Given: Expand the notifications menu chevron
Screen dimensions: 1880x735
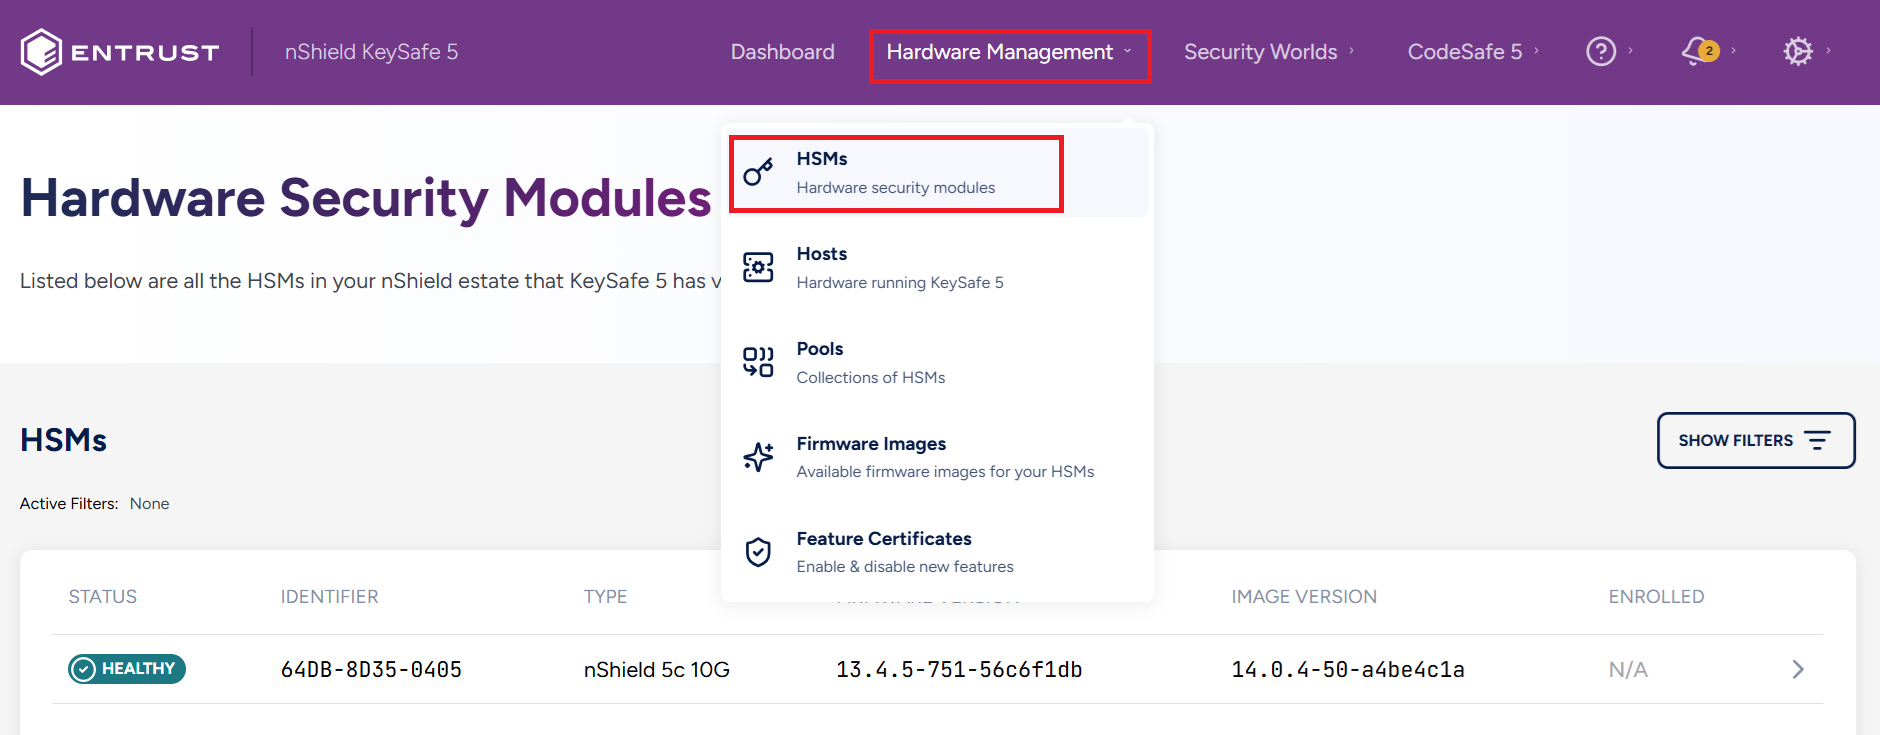Looking at the screenshot, I should (1733, 51).
